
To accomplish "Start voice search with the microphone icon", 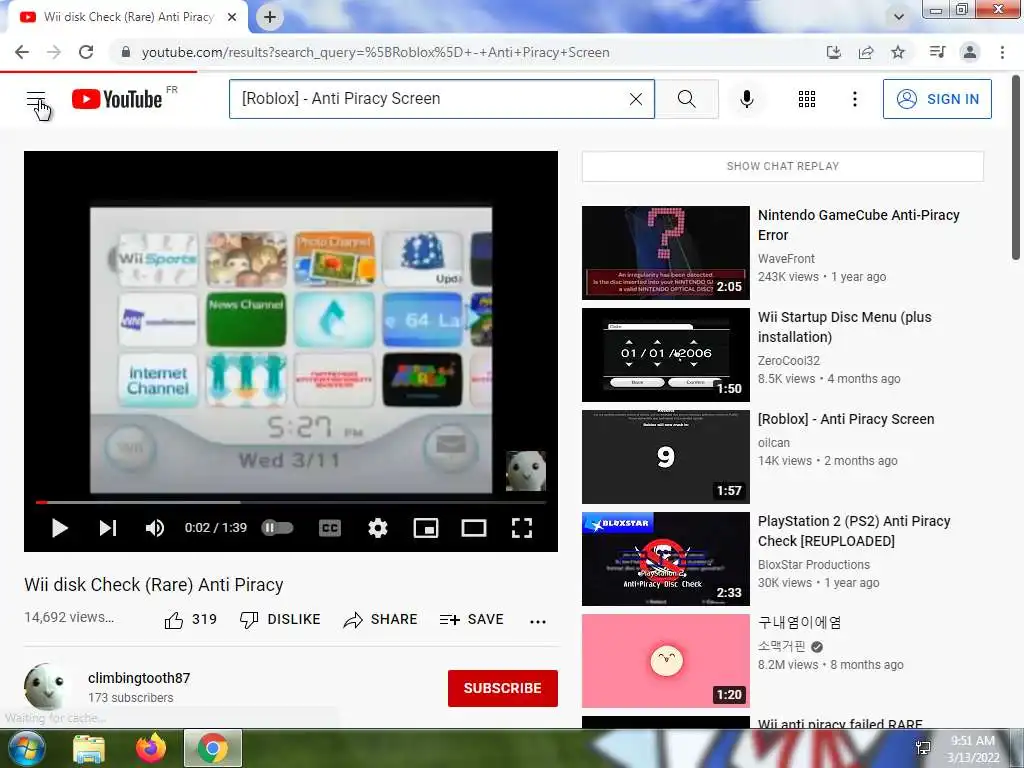I will [x=746, y=99].
